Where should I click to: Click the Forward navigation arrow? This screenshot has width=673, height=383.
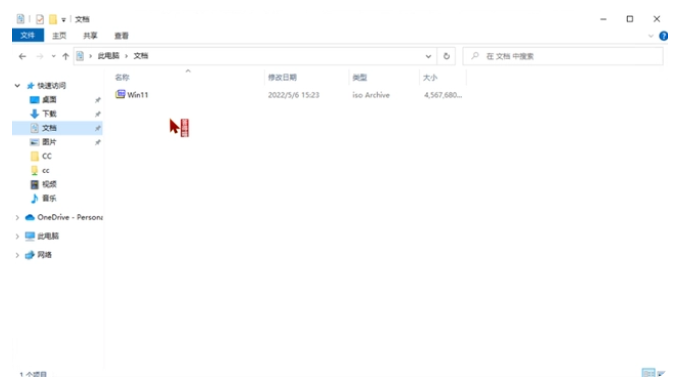pyautogui.click(x=39, y=56)
